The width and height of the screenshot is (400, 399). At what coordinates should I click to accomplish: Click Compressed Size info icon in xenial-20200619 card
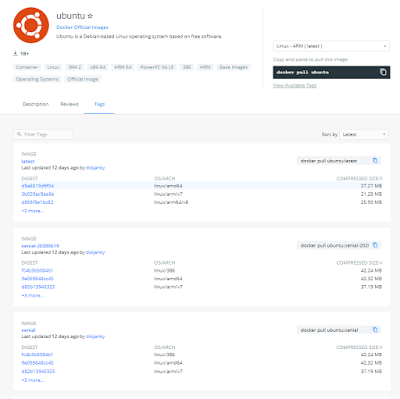tap(381, 263)
